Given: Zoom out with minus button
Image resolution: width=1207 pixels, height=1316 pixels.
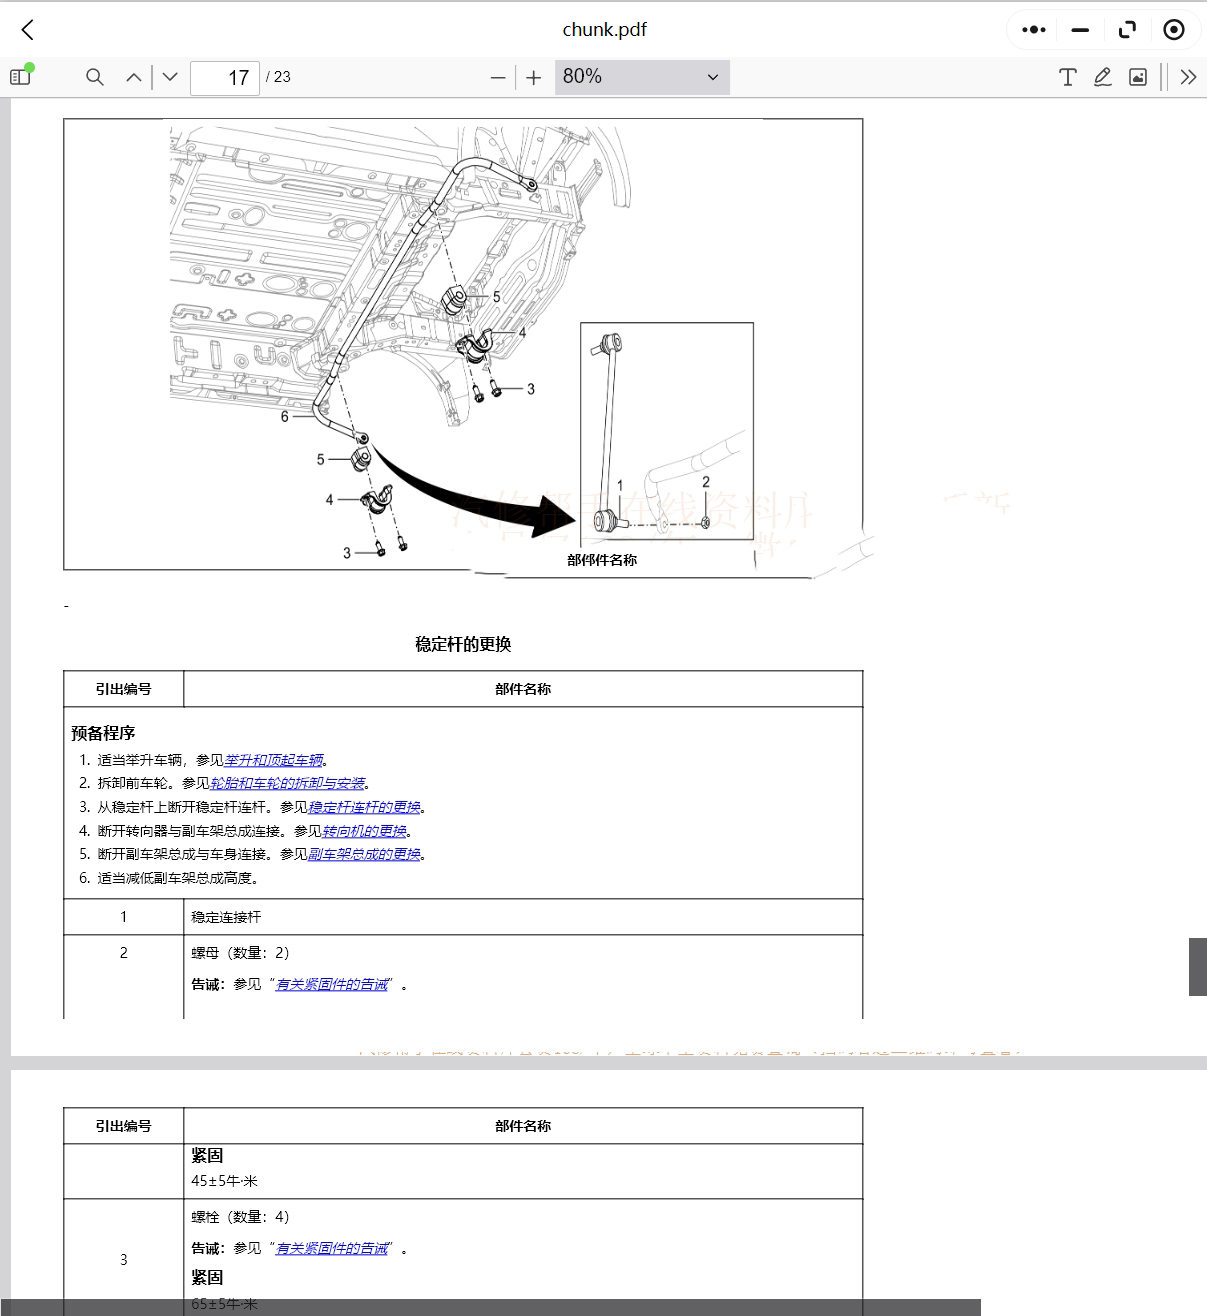Looking at the screenshot, I should (498, 77).
